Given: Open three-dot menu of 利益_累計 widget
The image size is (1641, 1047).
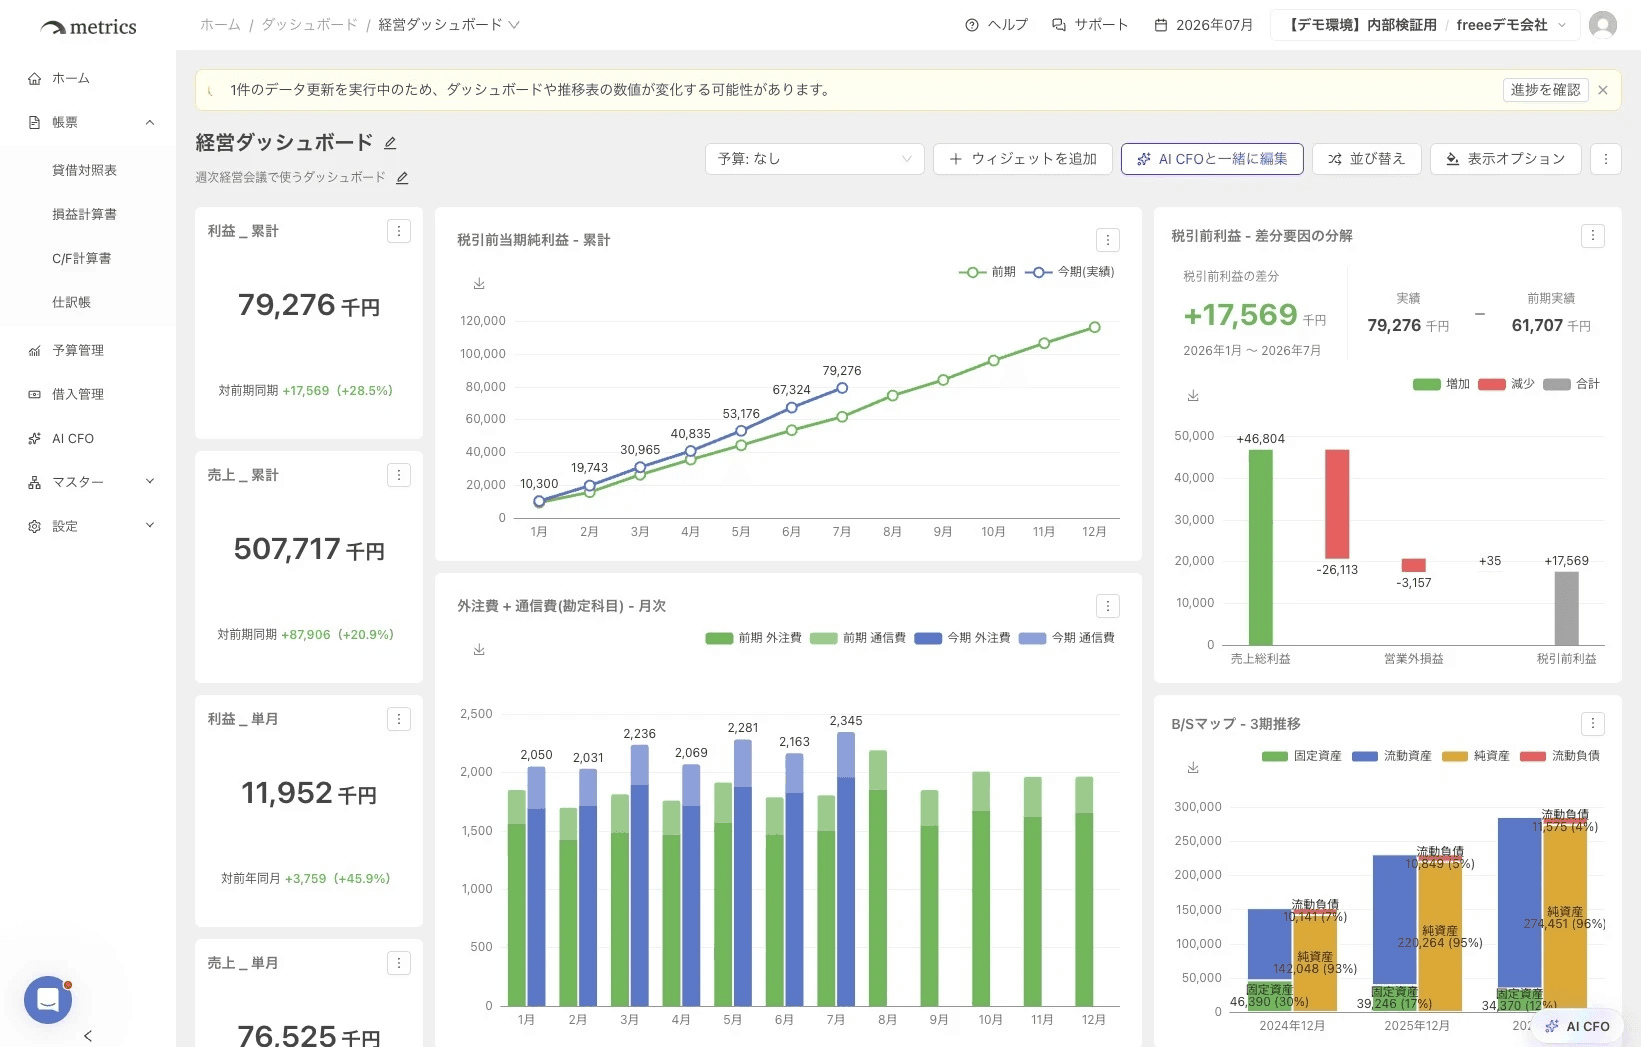Looking at the screenshot, I should click(399, 231).
